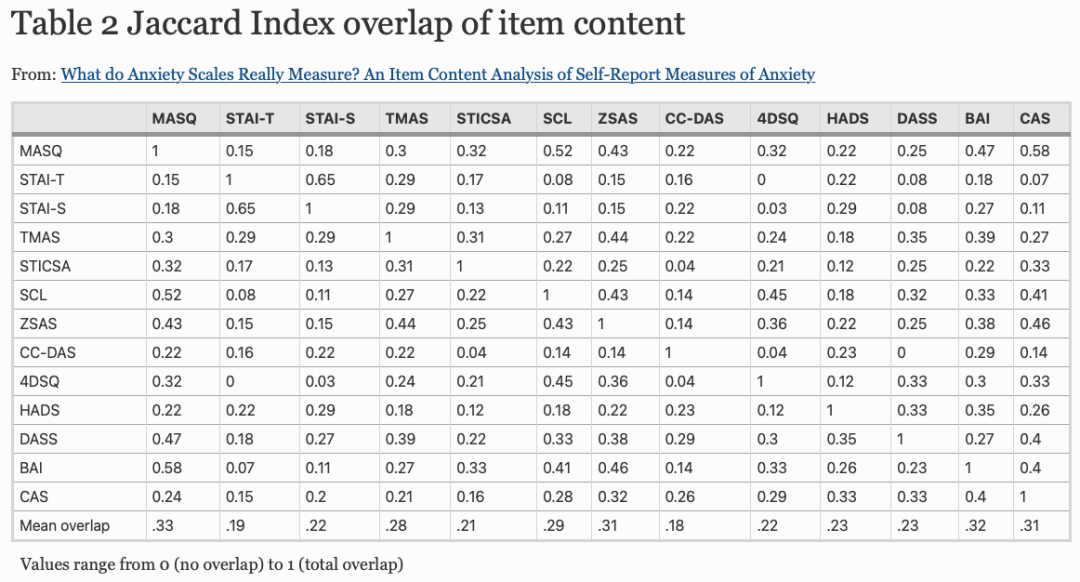Viewport: 1080px width, 582px height.
Task: Select the STICSA column header
Action: pyautogui.click(x=484, y=118)
